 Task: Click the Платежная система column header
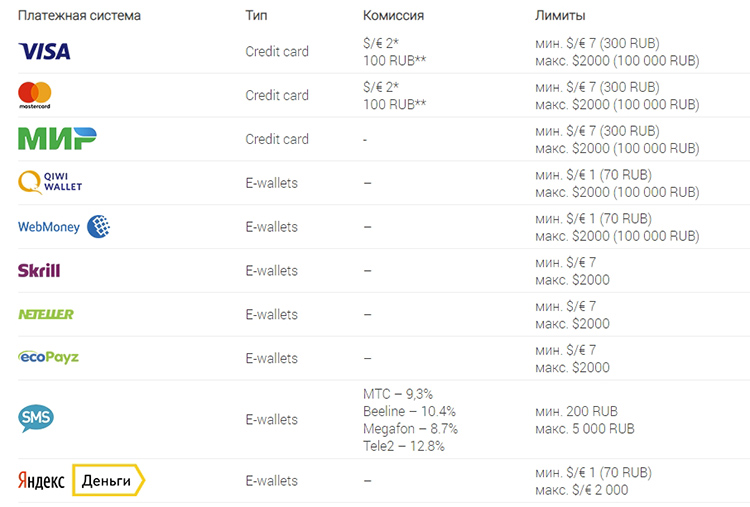(x=79, y=16)
